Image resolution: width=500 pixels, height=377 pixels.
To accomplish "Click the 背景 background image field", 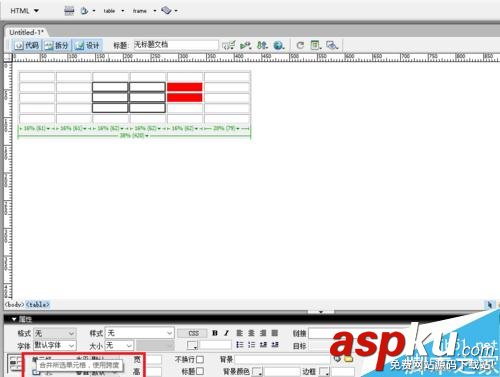I will (282, 359).
